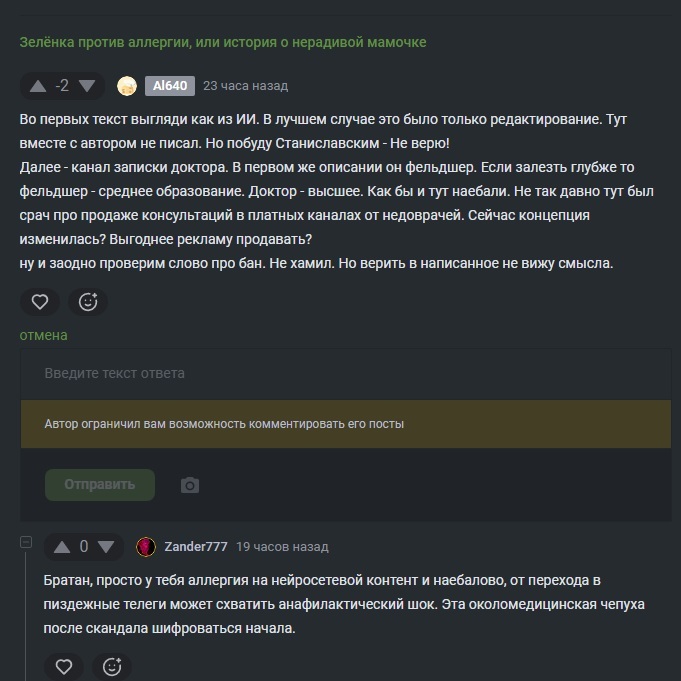681x681 pixels.
Task: Collapse the Zander777 reply thread
Action: (x=27, y=543)
